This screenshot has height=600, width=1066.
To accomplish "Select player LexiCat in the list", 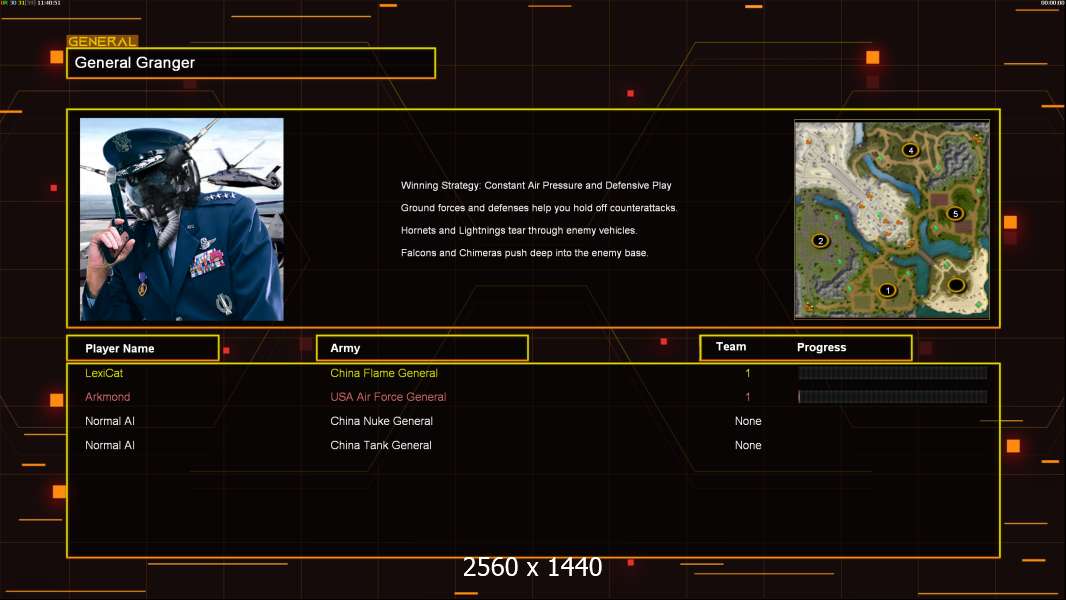I will point(104,373).
